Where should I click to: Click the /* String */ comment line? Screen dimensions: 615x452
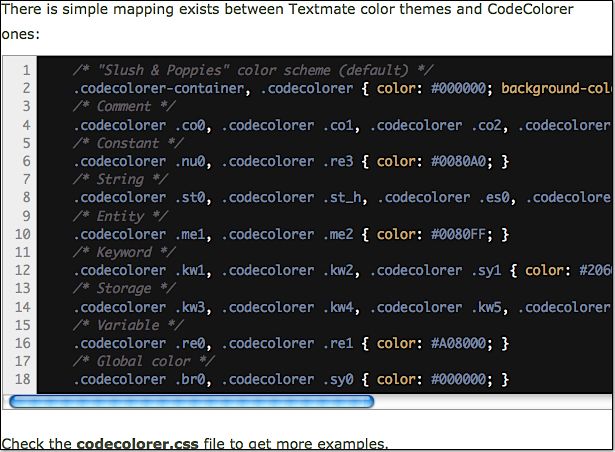(x=120, y=179)
